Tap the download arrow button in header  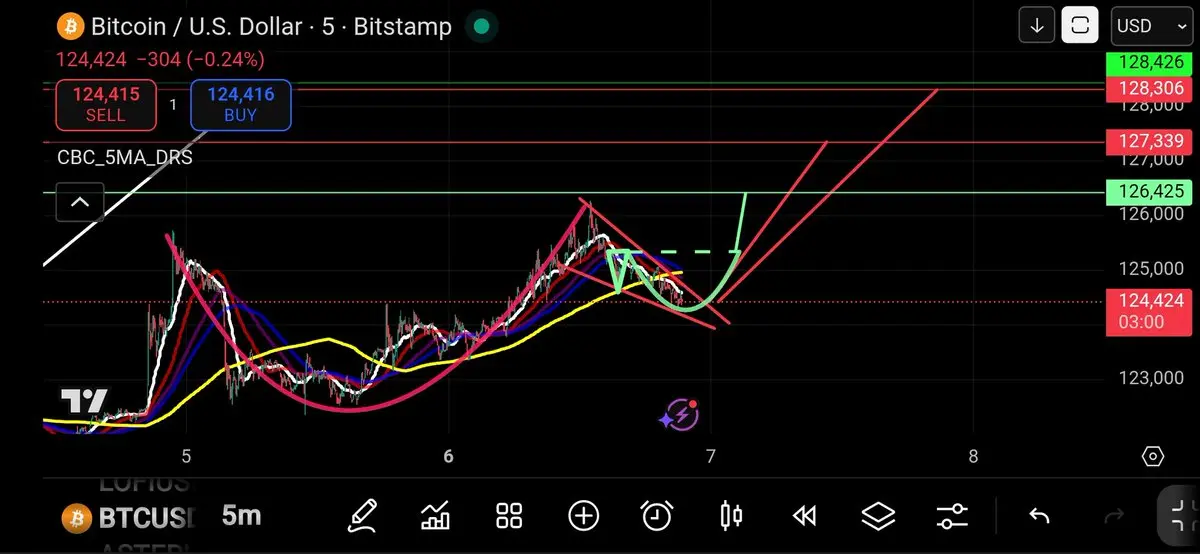click(1037, 26)
